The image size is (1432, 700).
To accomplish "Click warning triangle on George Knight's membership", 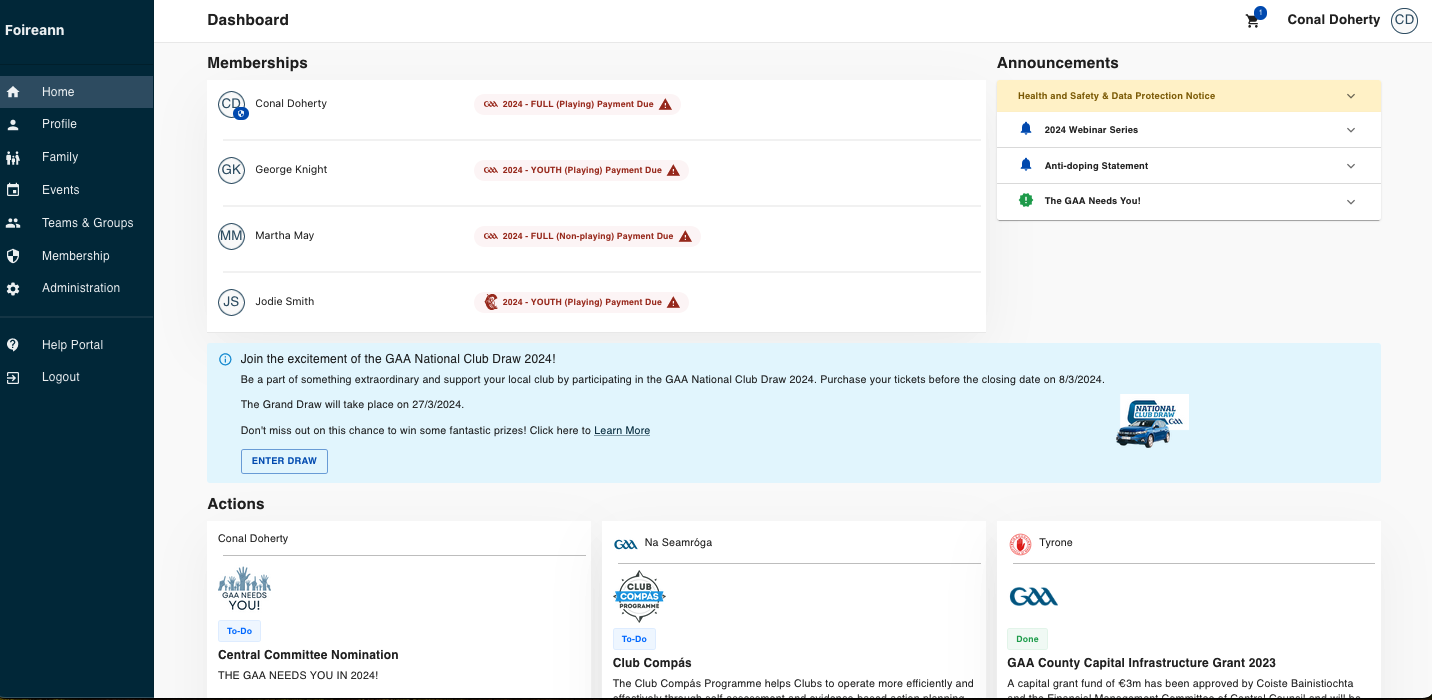I will tap(674, 170).
